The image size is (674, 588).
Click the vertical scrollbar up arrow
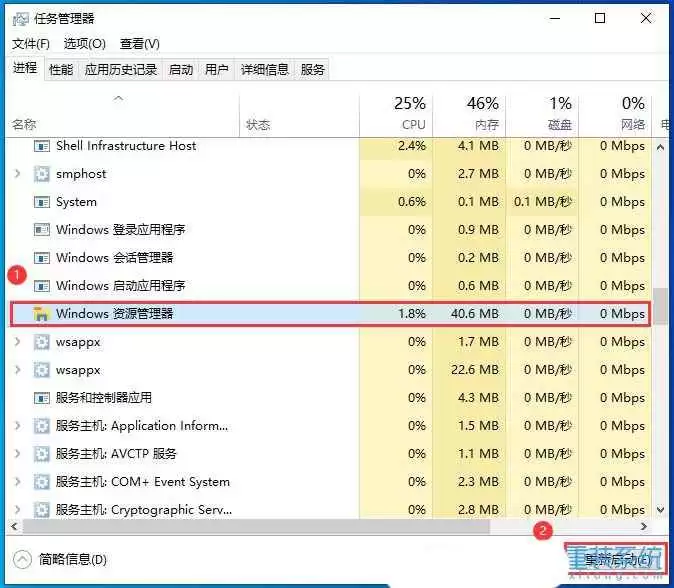coord(661,147)
